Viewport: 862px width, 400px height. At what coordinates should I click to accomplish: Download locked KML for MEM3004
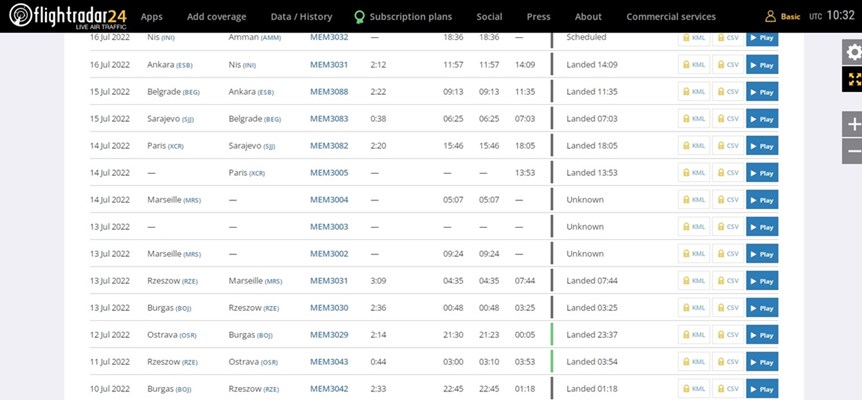[694, 199]
